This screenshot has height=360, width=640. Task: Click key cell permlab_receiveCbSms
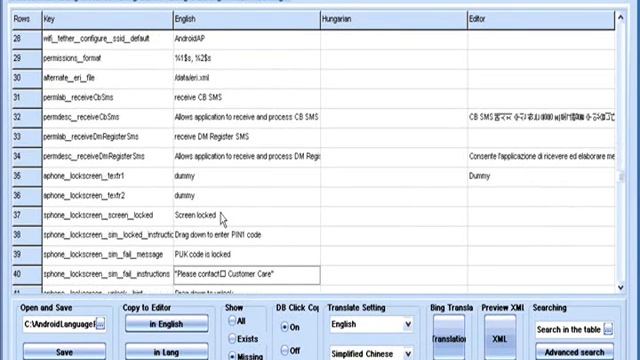pyautogui.click(x=108, y=98)
